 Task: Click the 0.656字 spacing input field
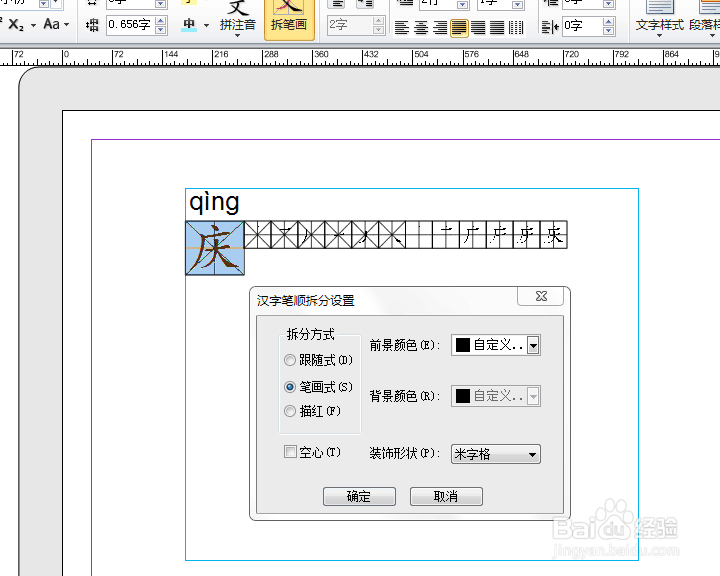tap(131, 24)
